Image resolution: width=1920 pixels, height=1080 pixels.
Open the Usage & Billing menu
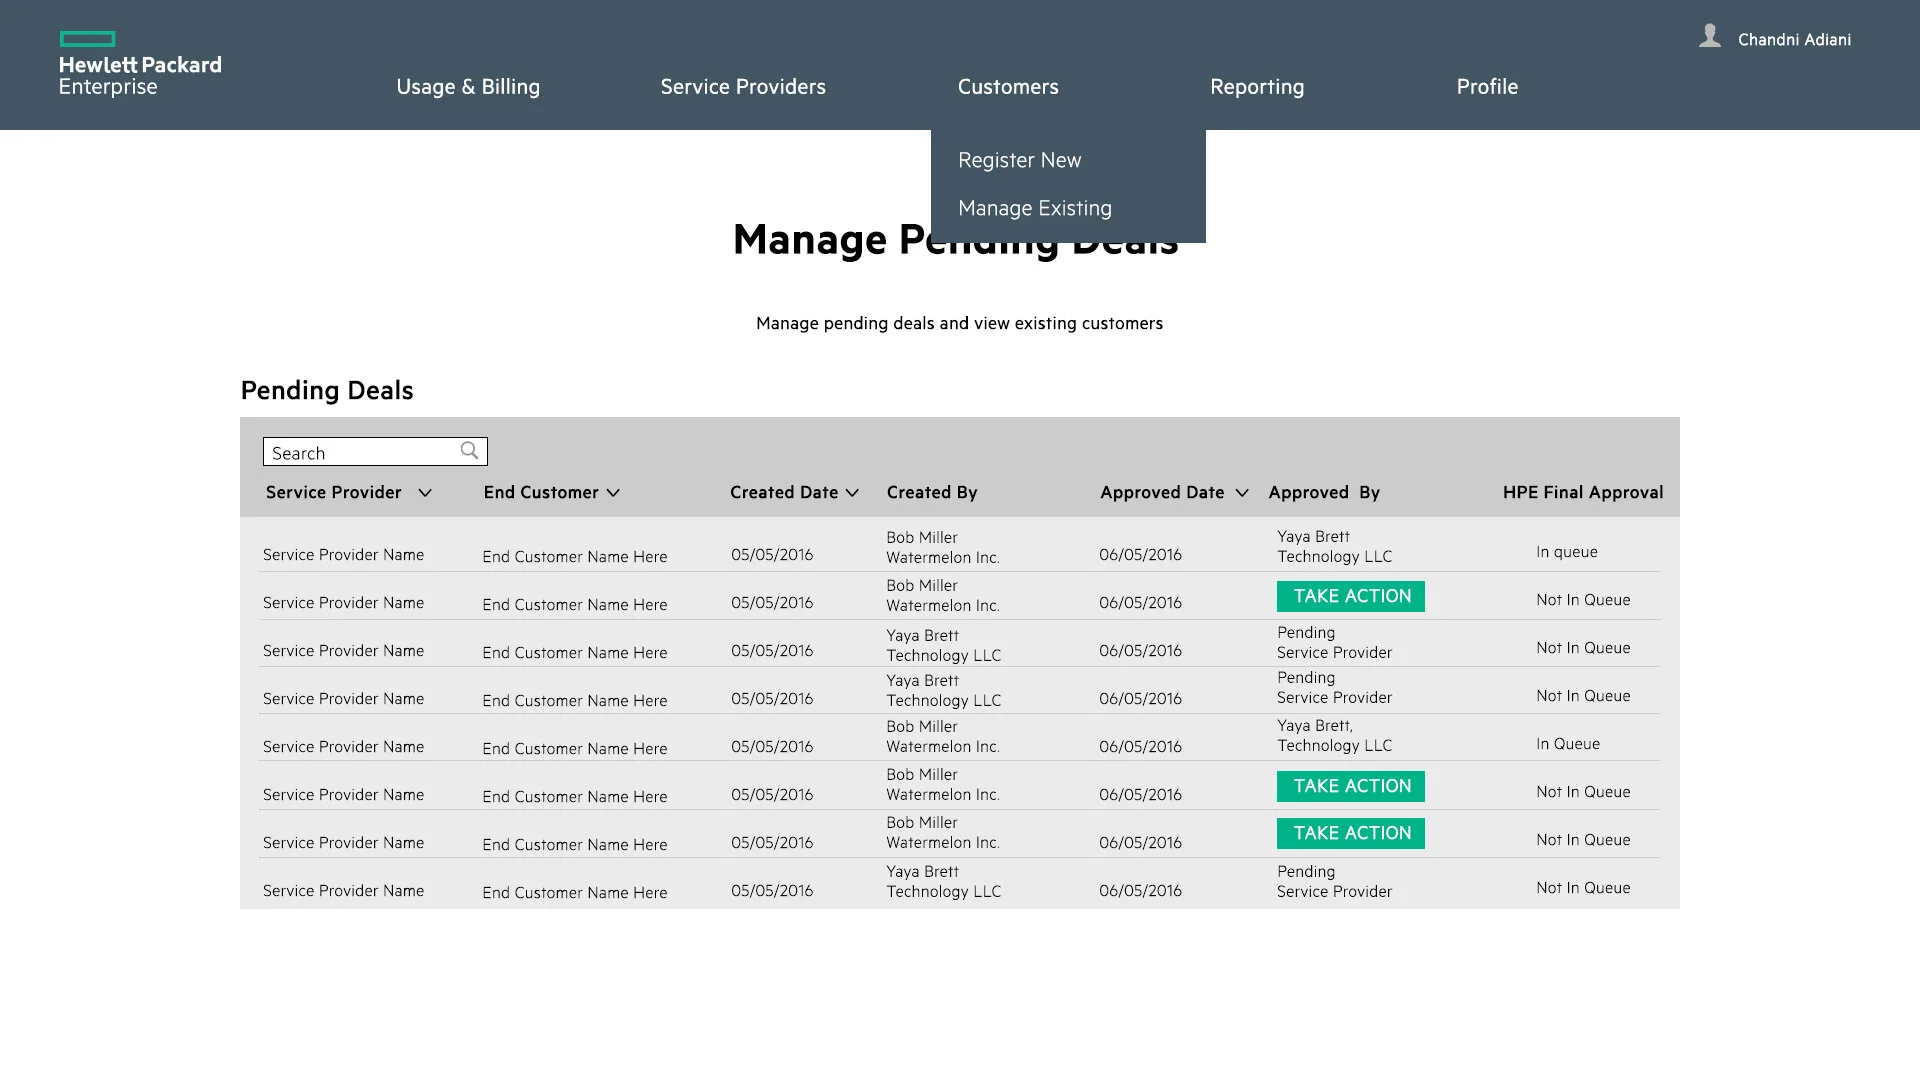pos(467,87)
